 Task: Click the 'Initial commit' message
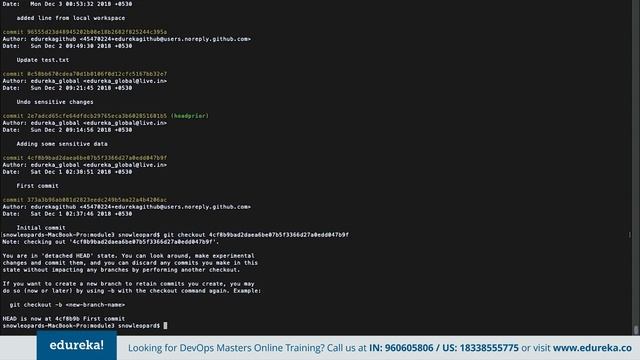[x=41, y=228]
